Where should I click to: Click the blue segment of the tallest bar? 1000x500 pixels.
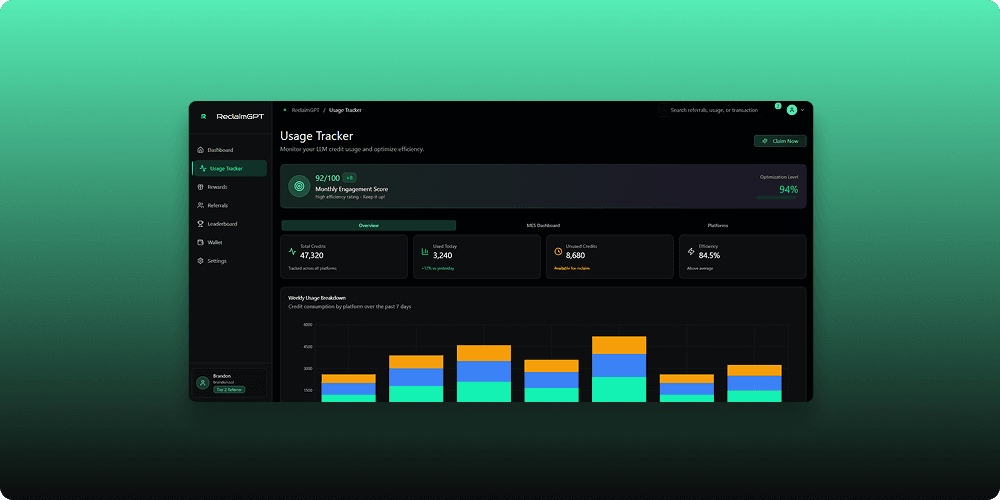(619, 365)
